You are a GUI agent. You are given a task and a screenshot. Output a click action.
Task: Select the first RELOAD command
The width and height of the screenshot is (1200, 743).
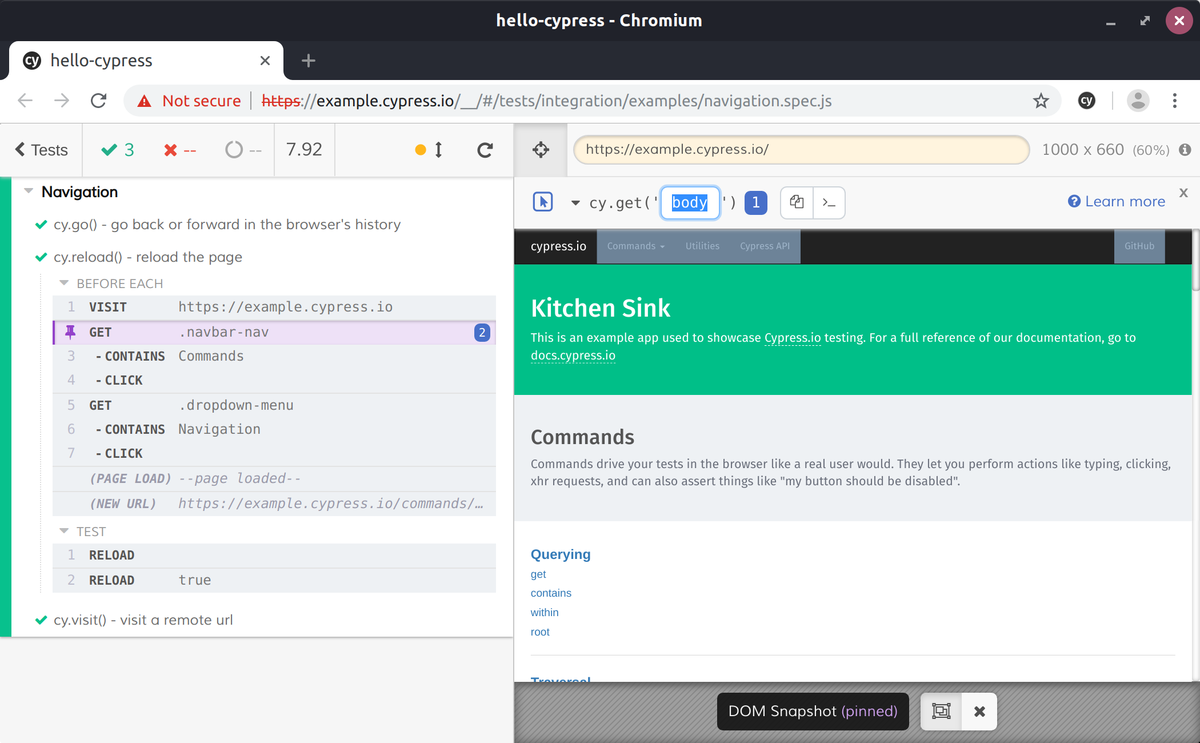(x=274, y=555)
